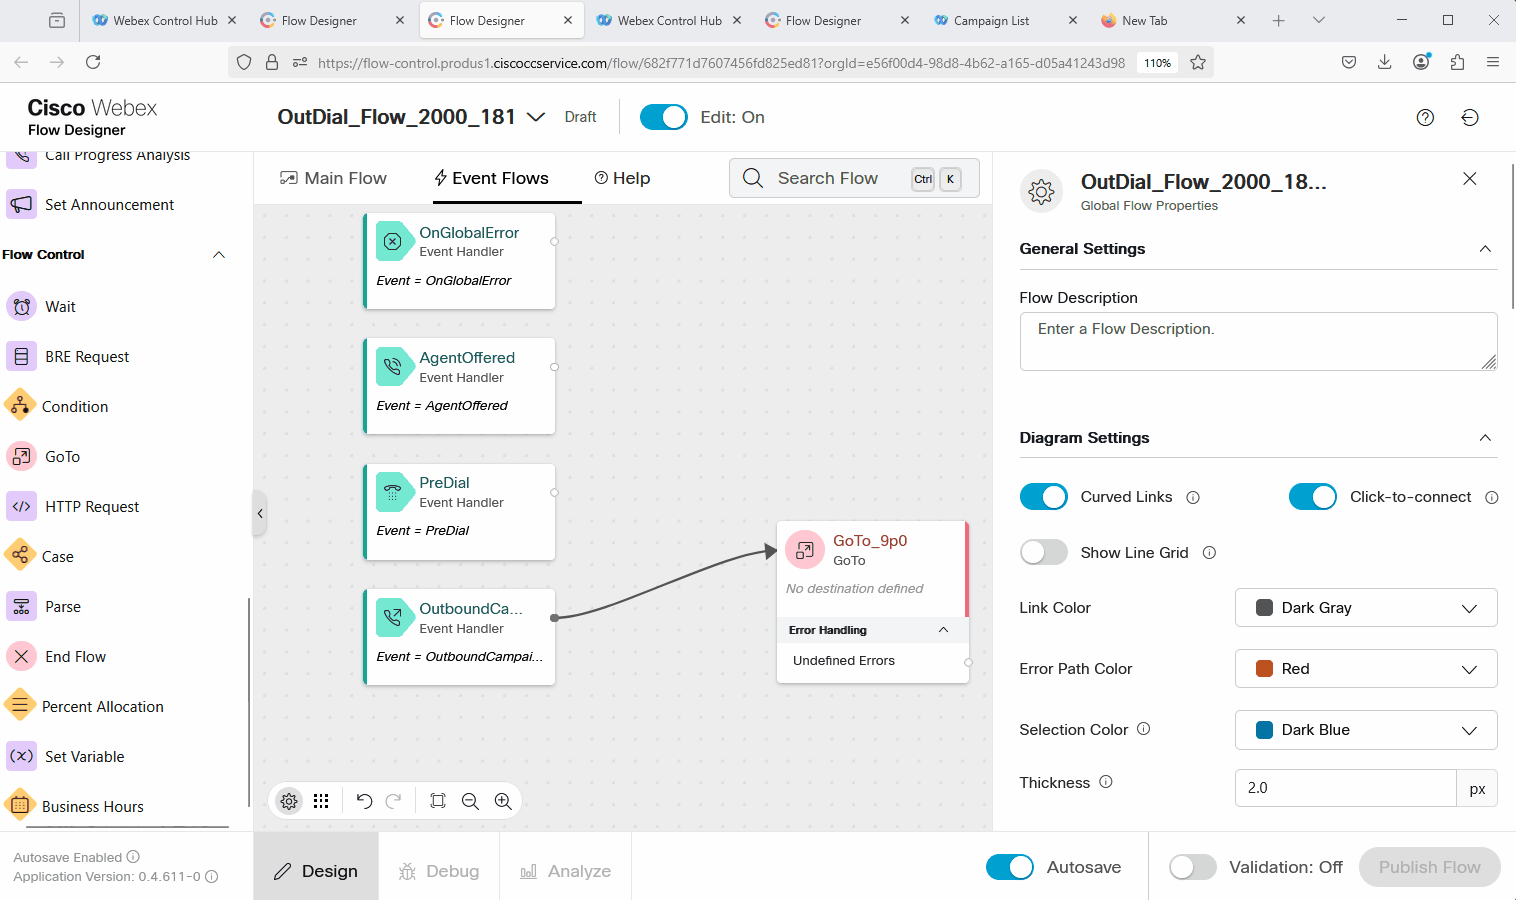
Task: Click the undo arrow in canvas toolbar
Action: click(x=364, y=801)
